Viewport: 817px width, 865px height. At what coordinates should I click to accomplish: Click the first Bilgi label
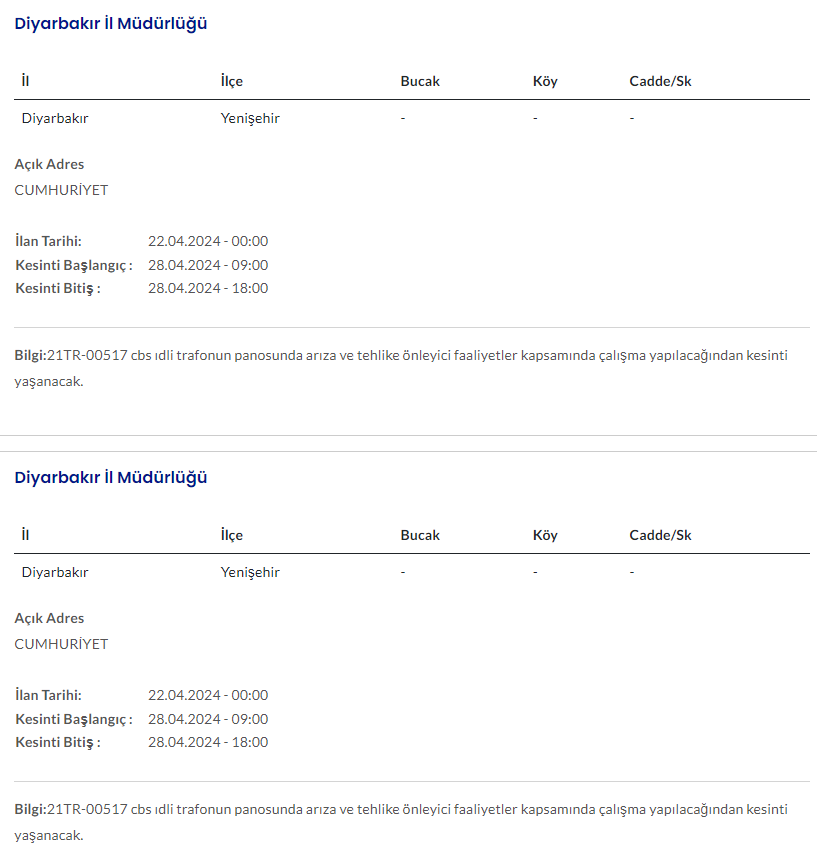[x=30, y=355]
